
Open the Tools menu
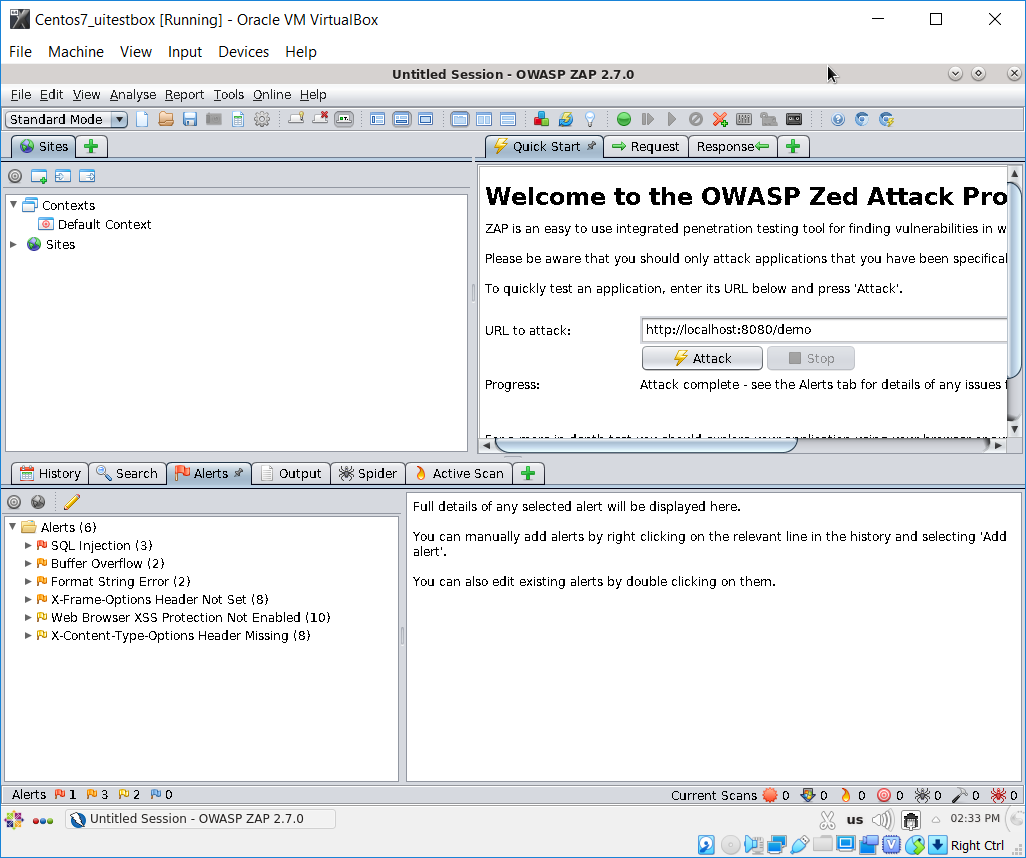pyautogui.click(x=228, y=95)
